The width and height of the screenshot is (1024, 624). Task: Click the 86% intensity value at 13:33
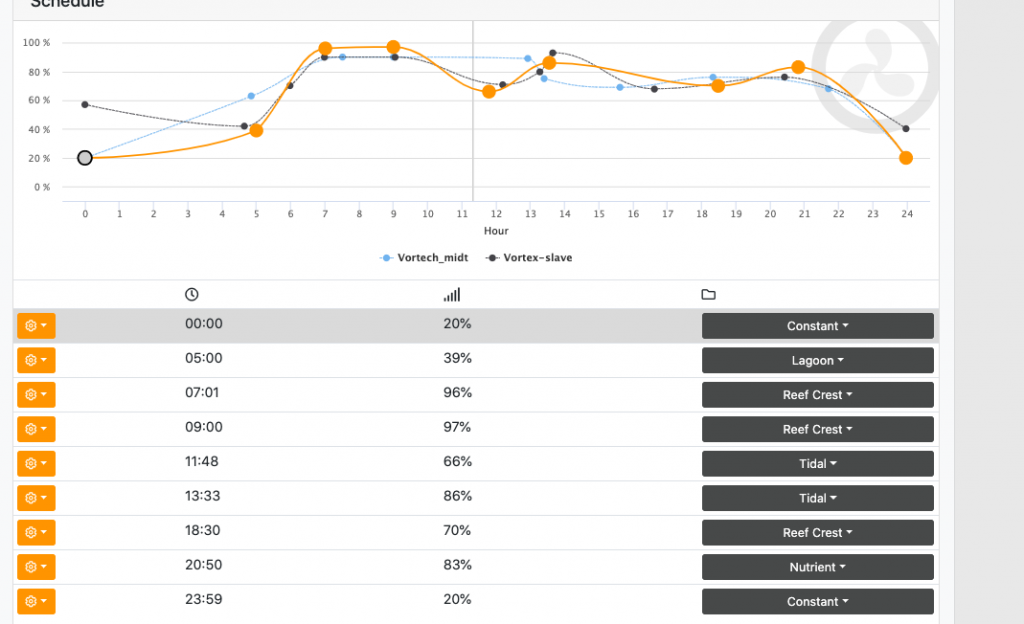457,498
